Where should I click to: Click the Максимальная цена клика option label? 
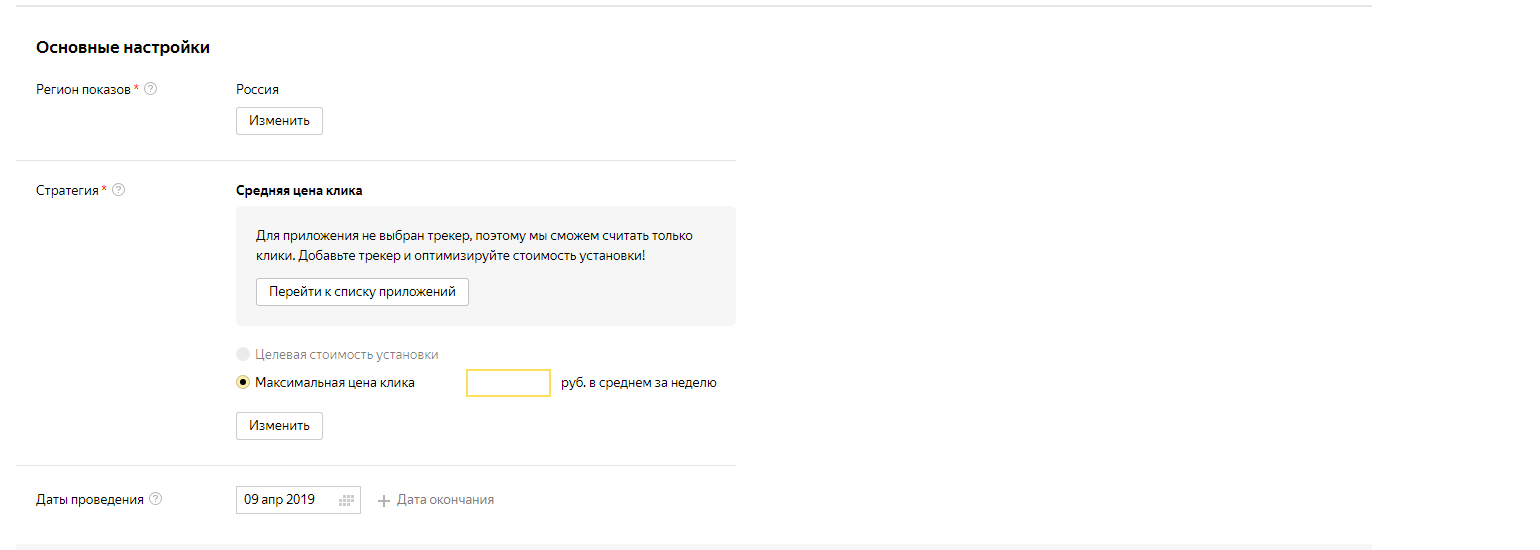pos(335,382)
